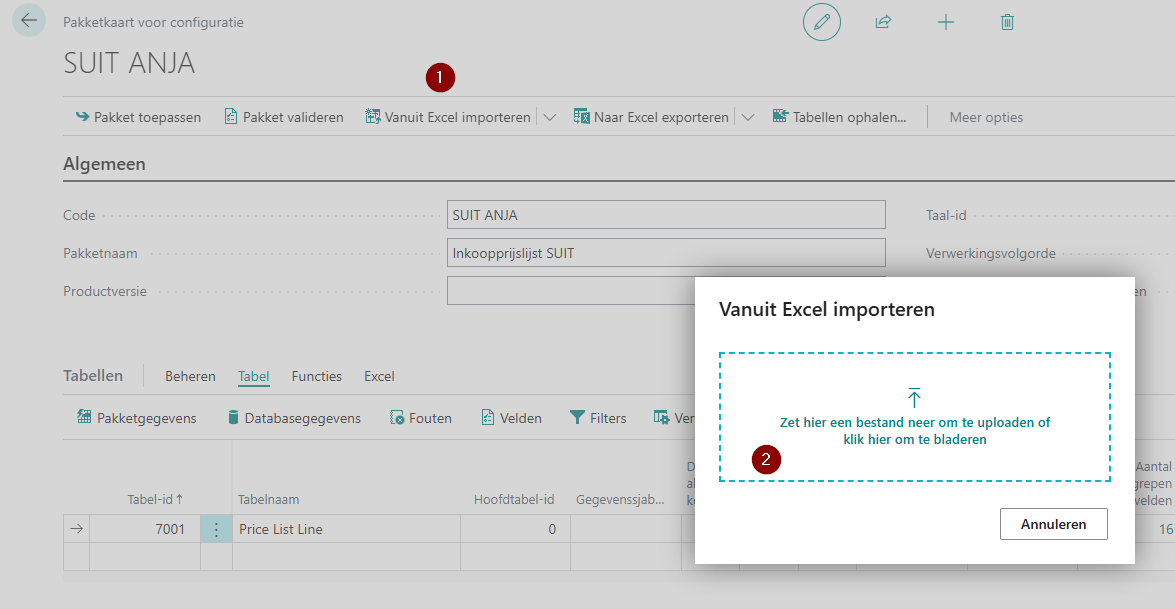Click the Annuleren button
Viewport: 1175px width, 609px height.
pos(1053,524)
